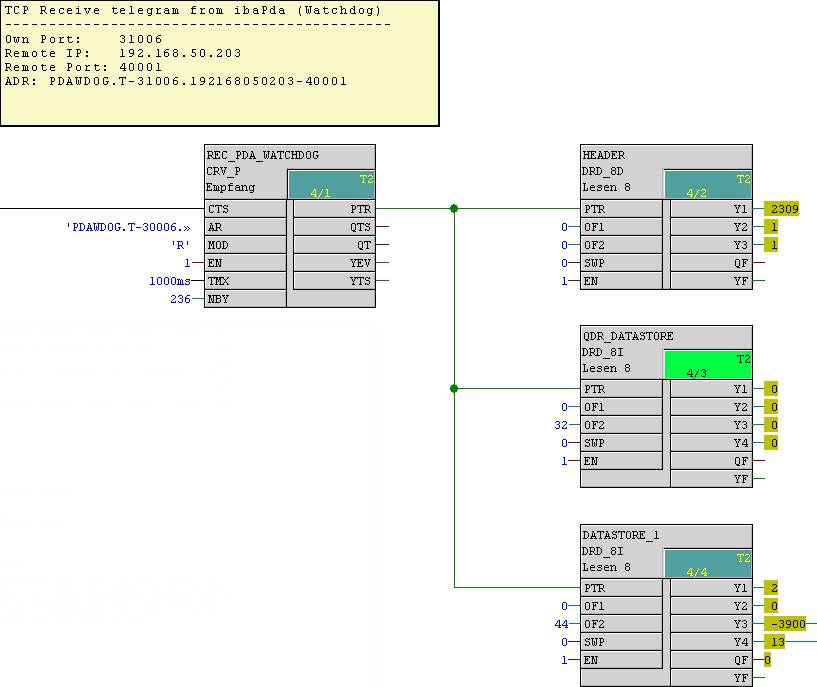Click the REC_PDA_WATCHDOG block title
817x687 pixels.
point(262,155)
